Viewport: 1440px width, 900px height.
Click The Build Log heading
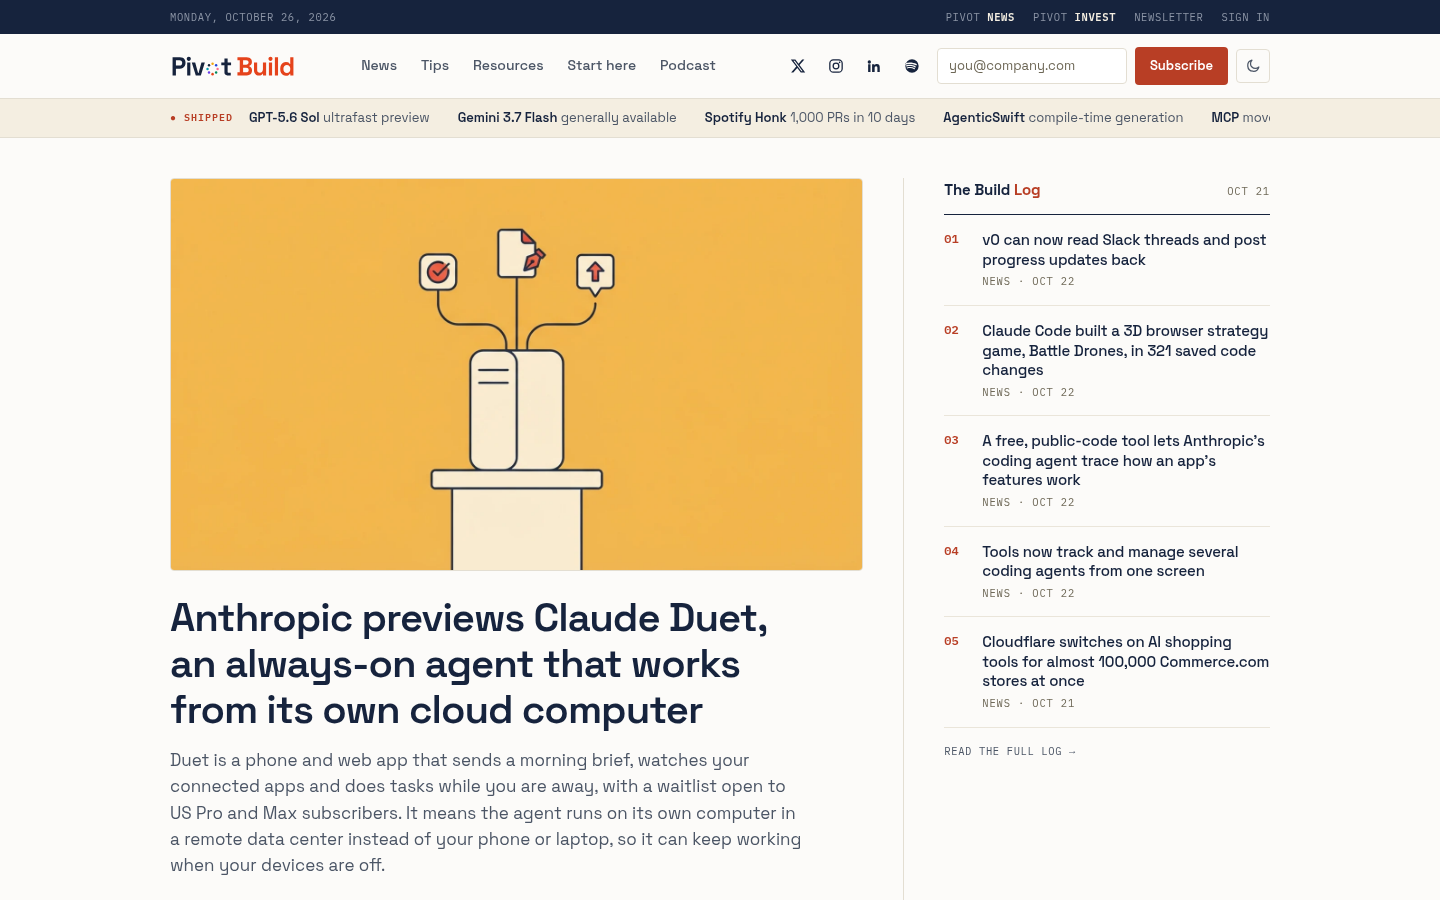[992, 190]
